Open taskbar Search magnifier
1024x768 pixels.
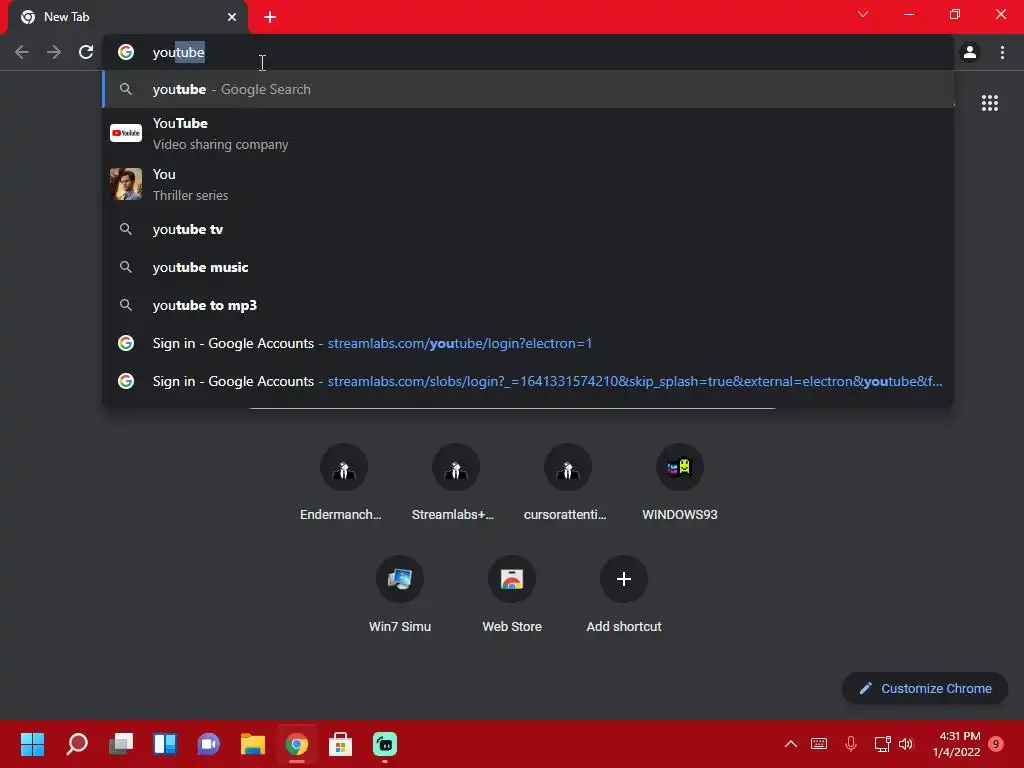[x=76, y=744]
